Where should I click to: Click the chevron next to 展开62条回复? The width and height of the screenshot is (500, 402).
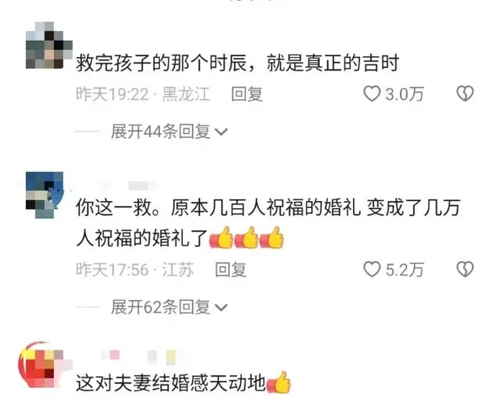click(x=221, y=308)
